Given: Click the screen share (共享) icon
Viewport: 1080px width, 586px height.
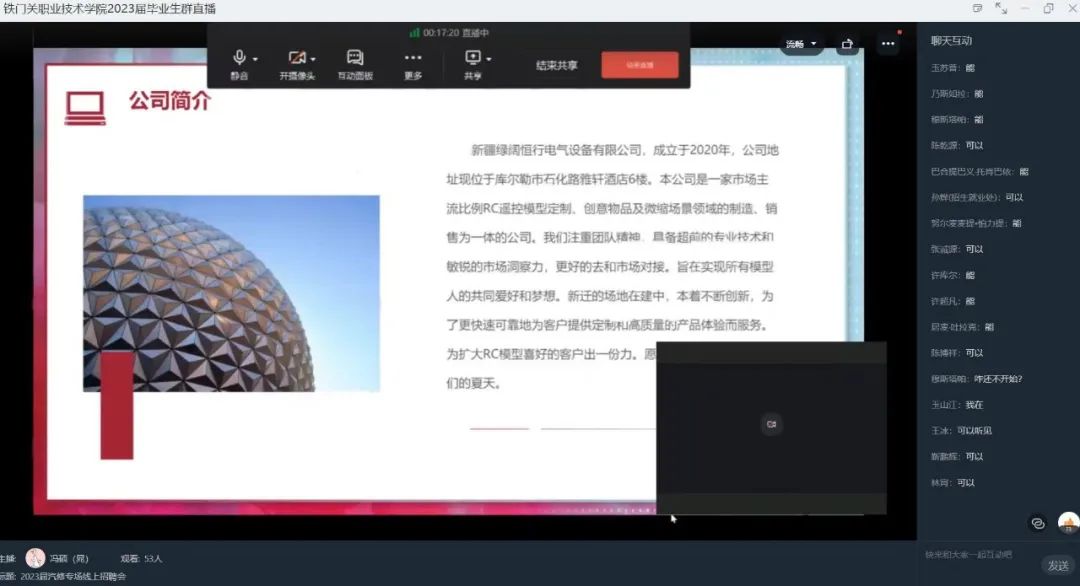Looking at the screenshot, I should [471, 58].
